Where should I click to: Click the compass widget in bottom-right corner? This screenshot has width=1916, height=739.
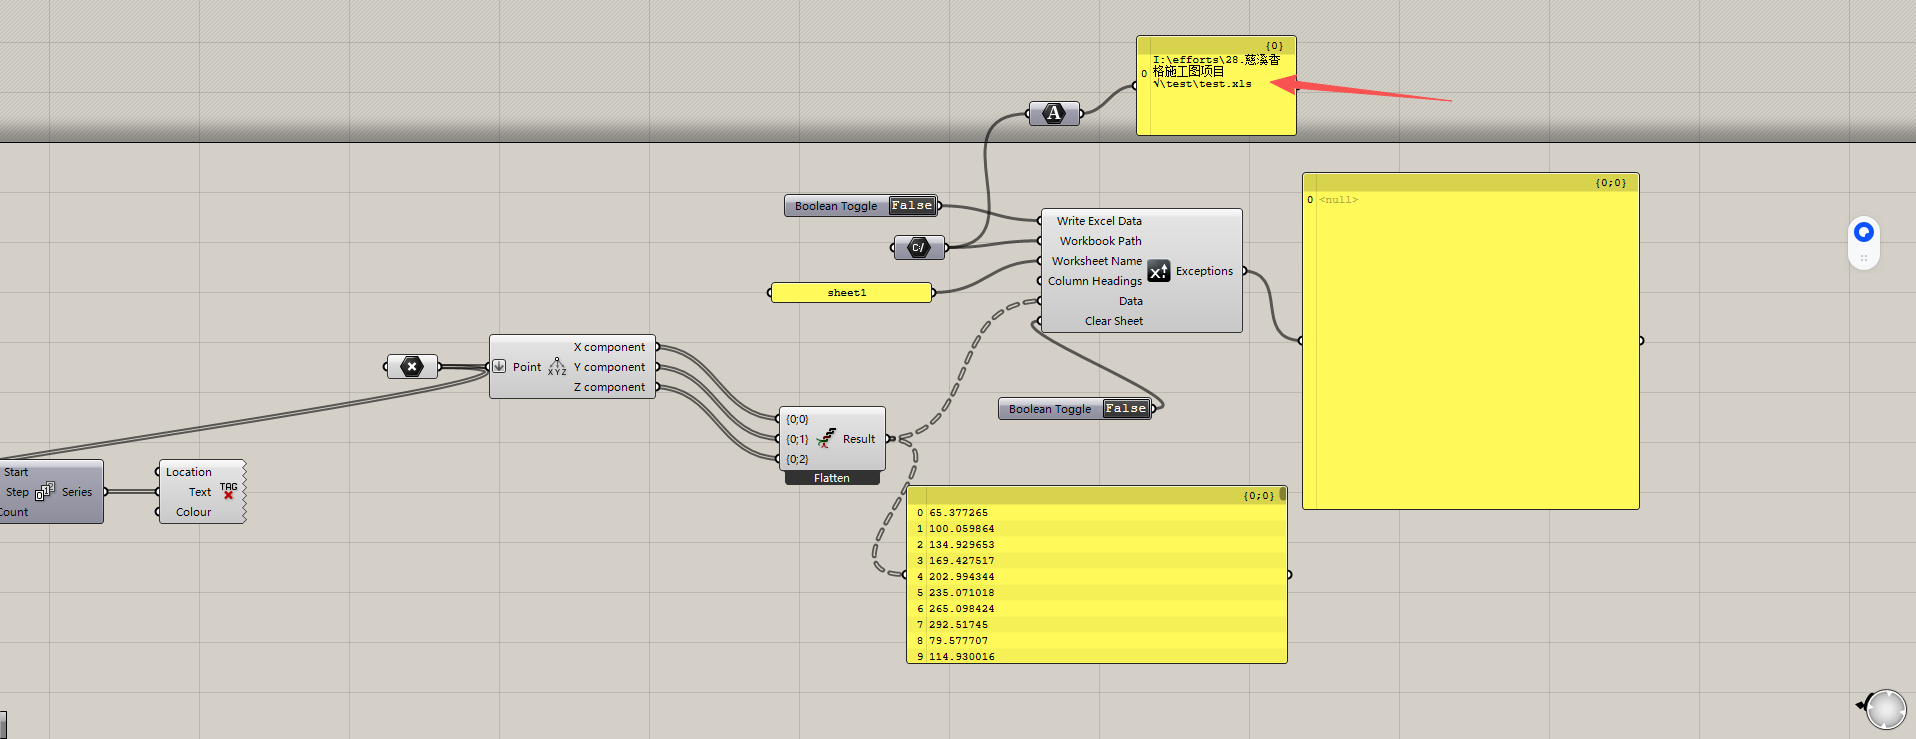(x=1885, y=709)
